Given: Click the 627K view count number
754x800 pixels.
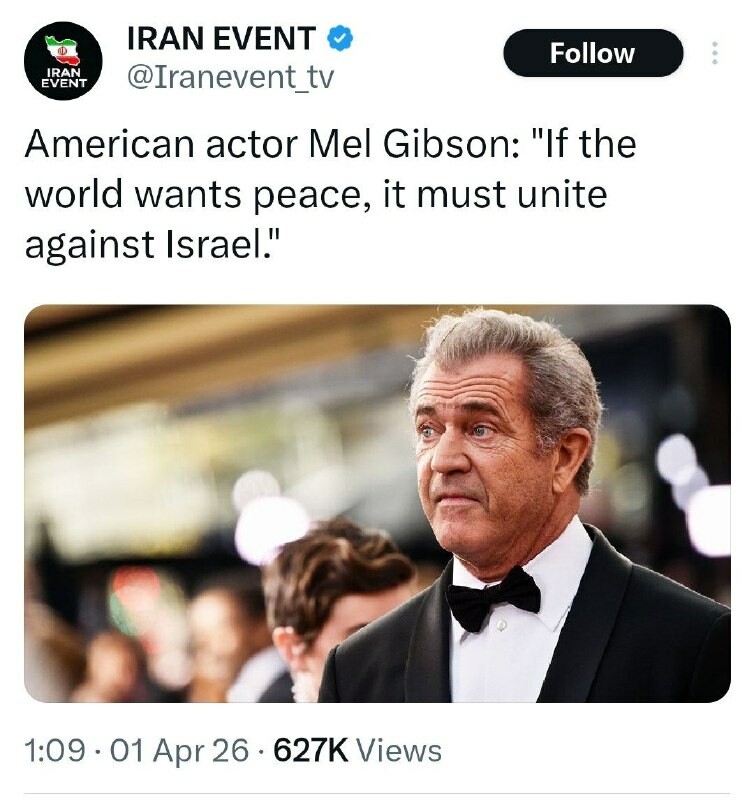Looking at the screenshot, I should pos(309,750).
